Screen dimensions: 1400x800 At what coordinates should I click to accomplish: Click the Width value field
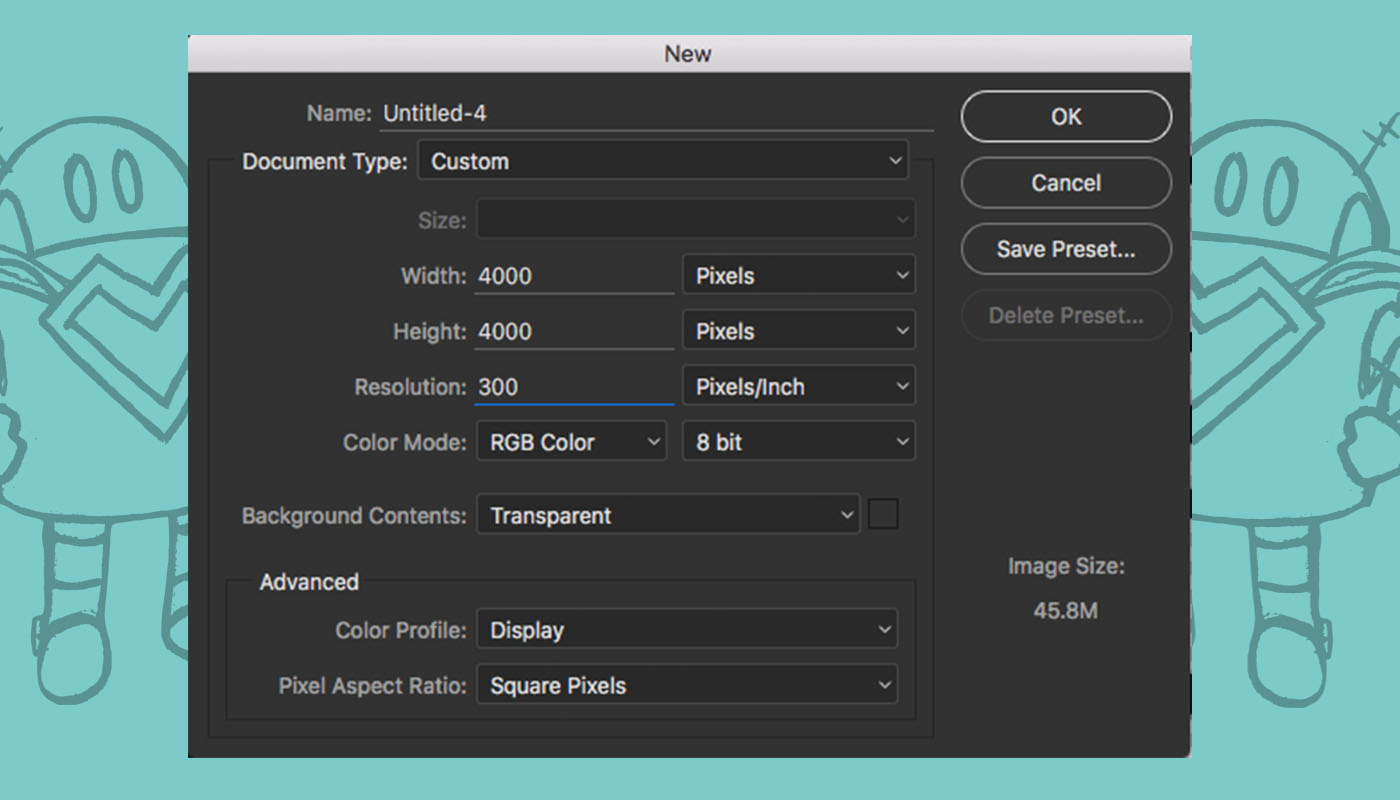574,277
